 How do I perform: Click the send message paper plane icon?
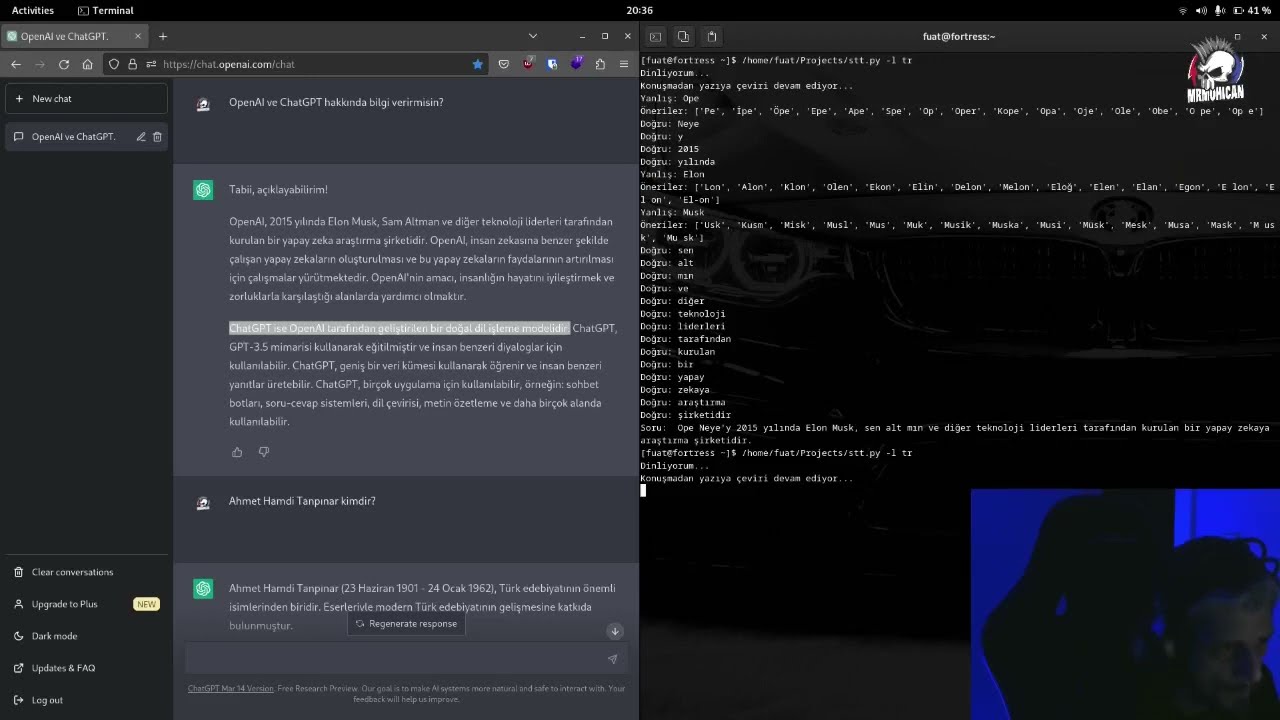pyautogui.click(x=612, y=659)
